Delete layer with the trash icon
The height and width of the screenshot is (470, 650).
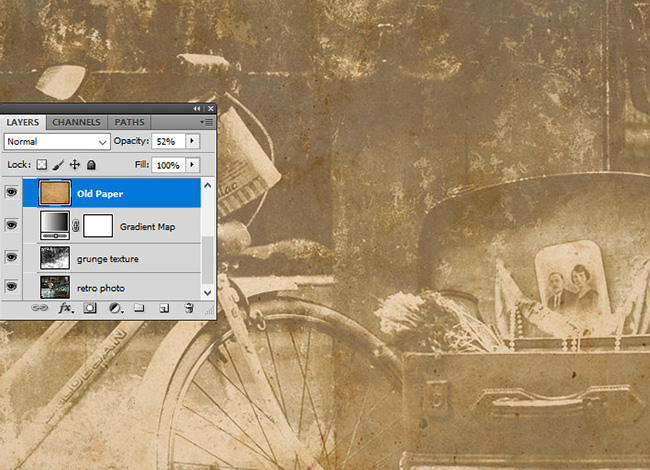tap(188, 309)
